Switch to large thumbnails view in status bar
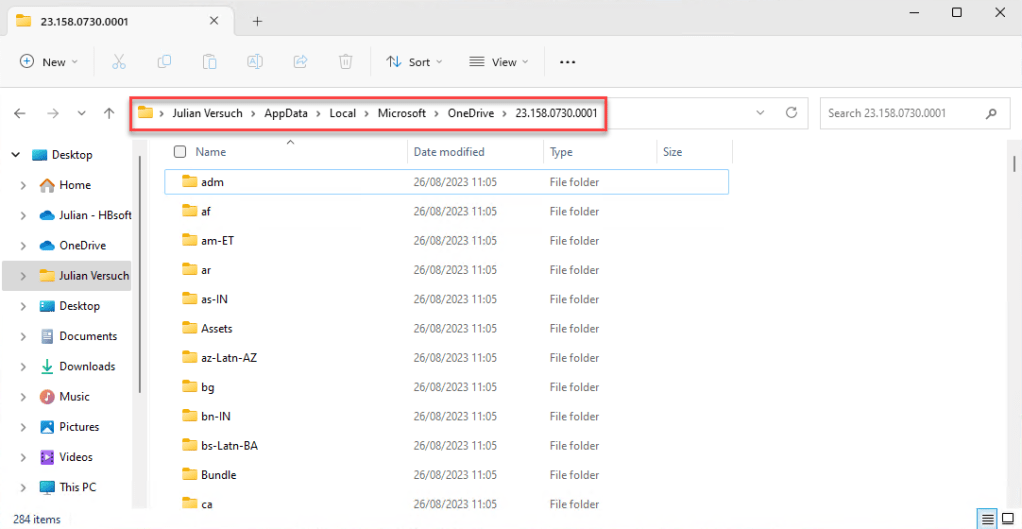 (x=1008, y=519)
